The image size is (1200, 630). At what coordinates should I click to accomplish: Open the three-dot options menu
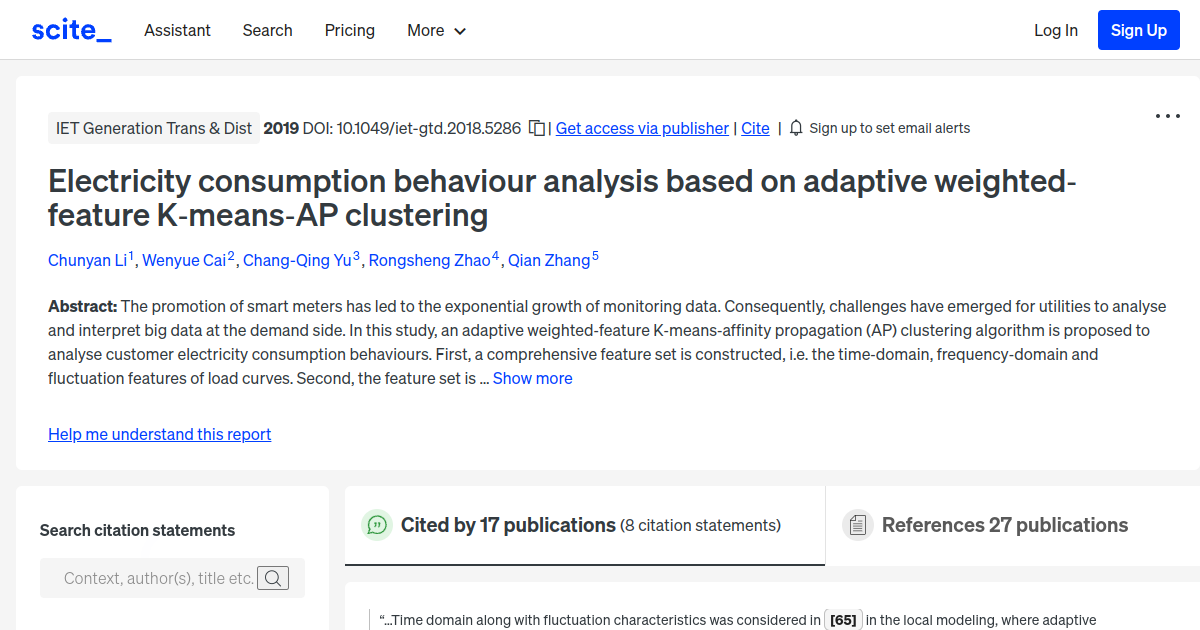pos(1167,116)
